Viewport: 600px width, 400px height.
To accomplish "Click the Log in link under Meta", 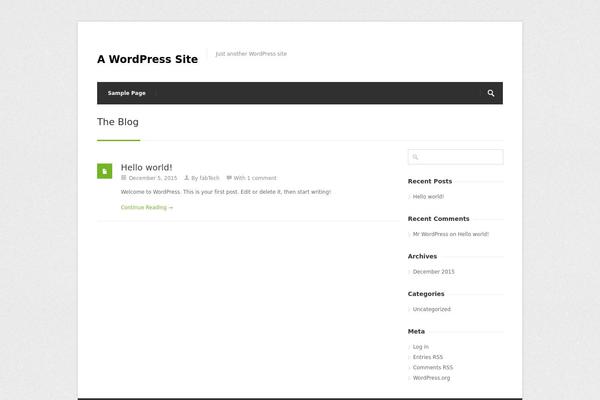I will (421, 347).
